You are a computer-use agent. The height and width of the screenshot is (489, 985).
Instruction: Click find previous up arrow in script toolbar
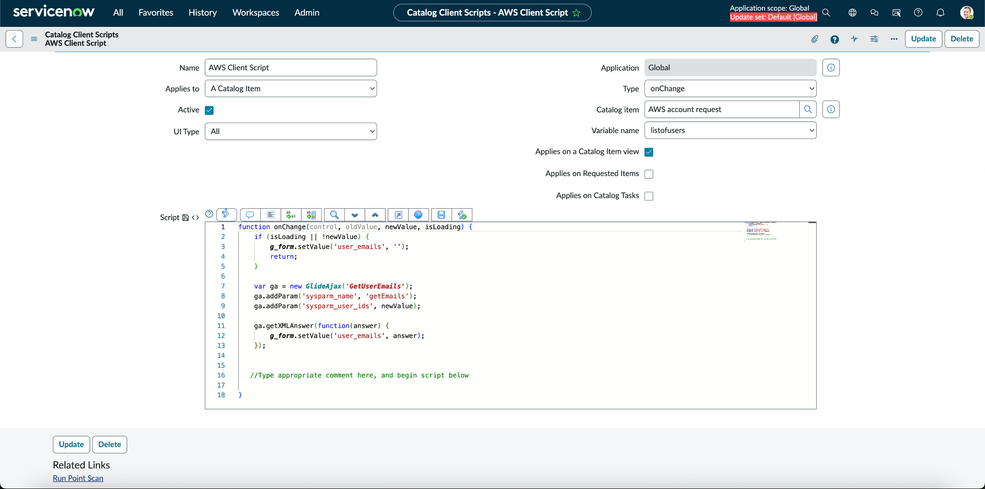click(375, 214)
